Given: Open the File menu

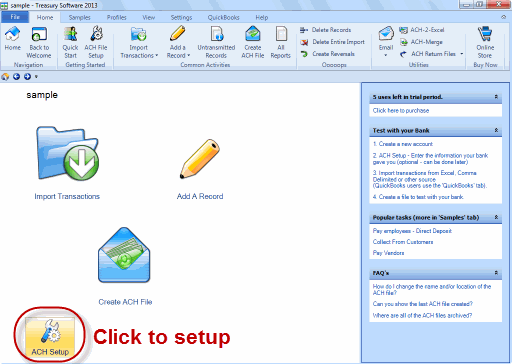Looking at the screenshot, I should click(15, 17).
